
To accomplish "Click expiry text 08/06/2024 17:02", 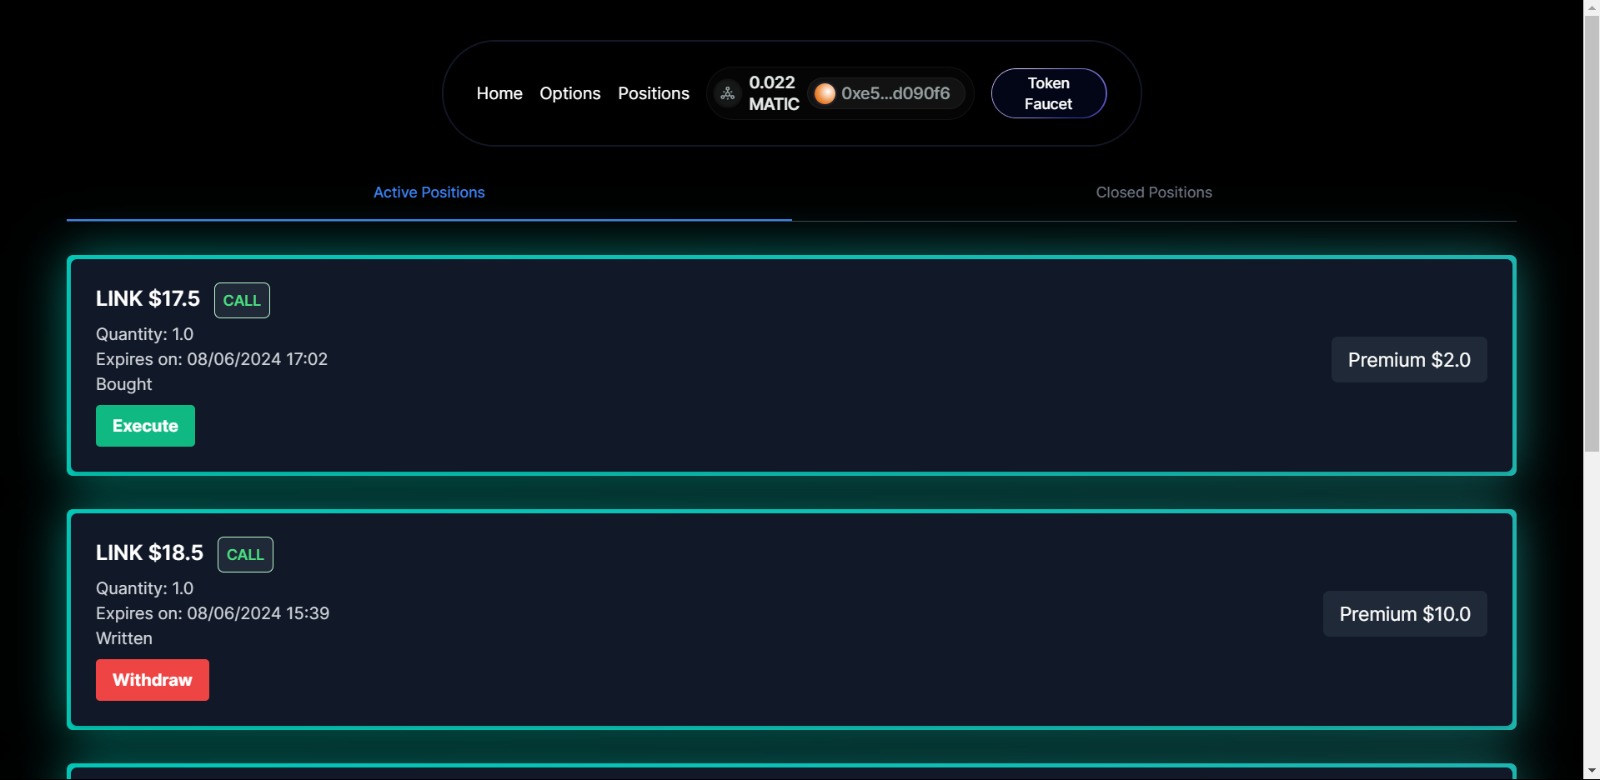I will [x=257, y=359].
